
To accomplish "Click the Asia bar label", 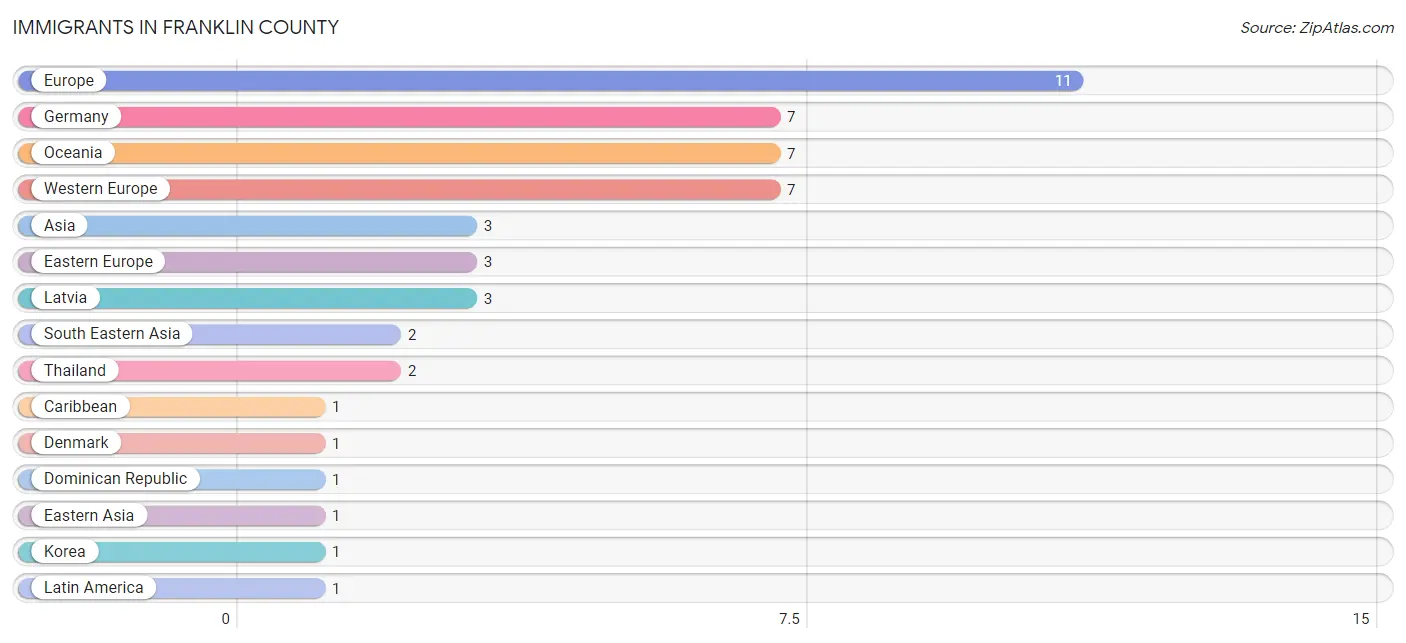I will [60, 226].
